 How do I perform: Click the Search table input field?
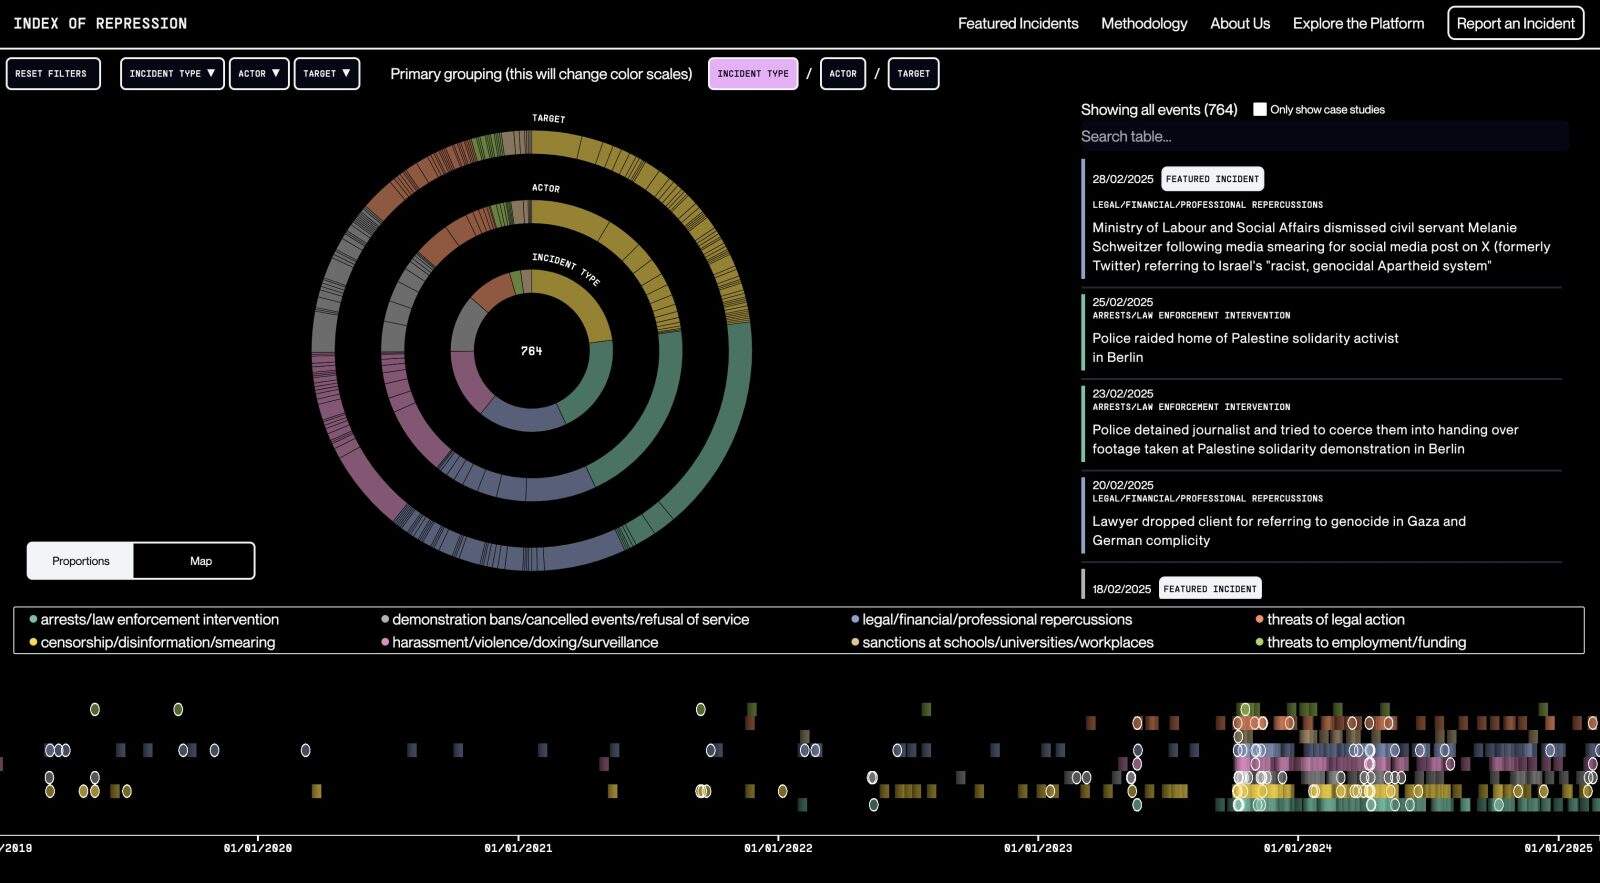coord(1324,136)
